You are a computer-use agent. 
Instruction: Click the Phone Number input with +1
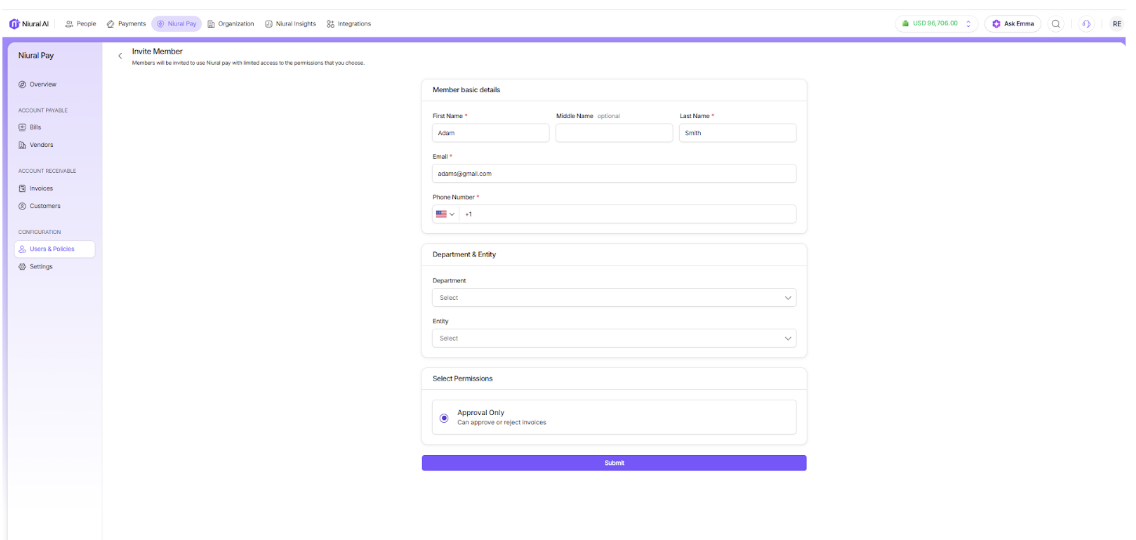[x=627, y=214]
